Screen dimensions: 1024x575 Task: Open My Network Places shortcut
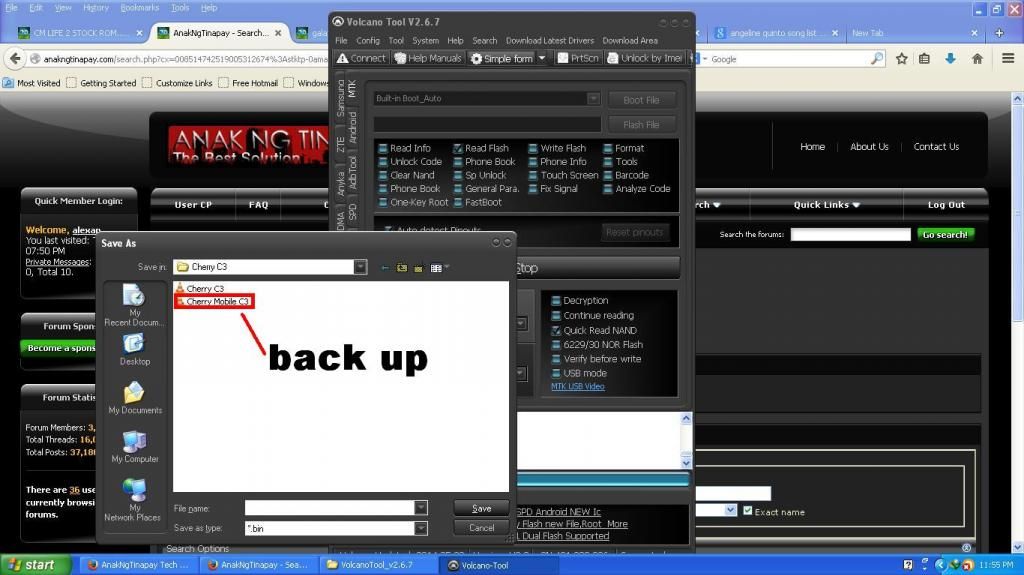pyautogui.click(x=134, y=498)
